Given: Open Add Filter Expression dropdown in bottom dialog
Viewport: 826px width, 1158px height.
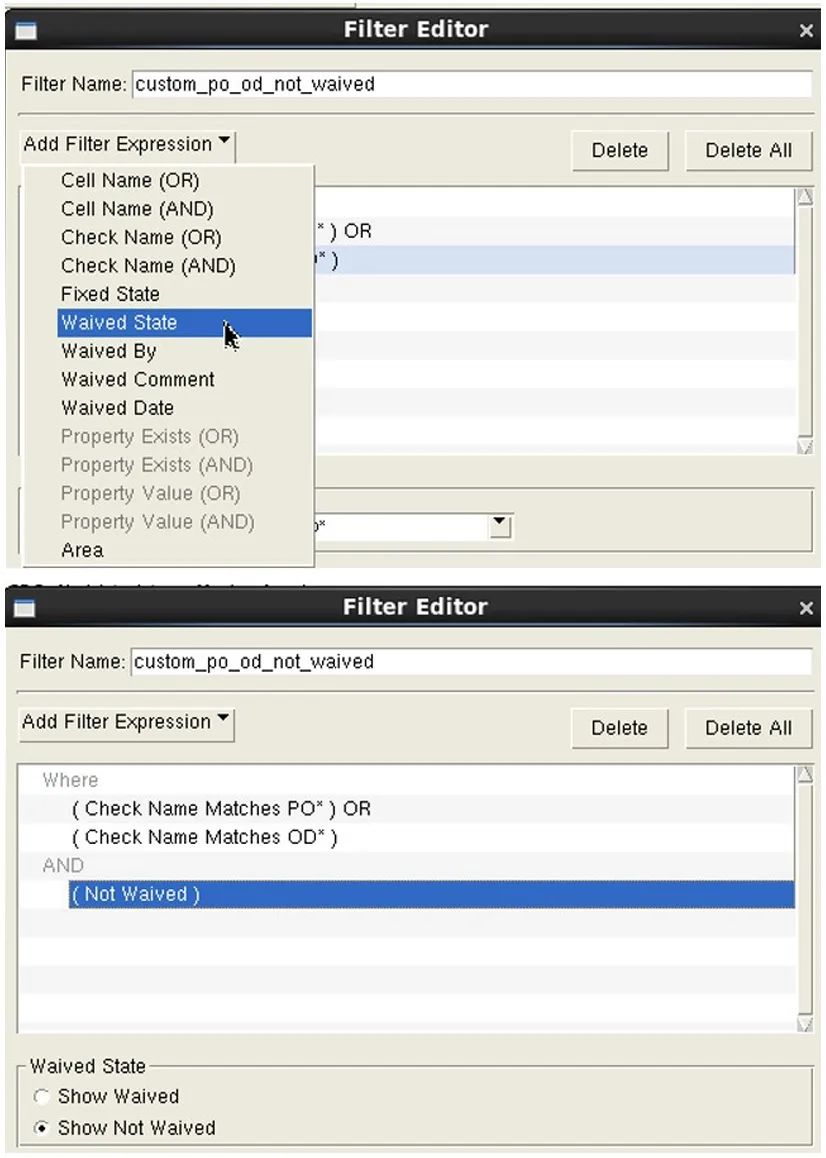Looking at the screenshot, I should click(126, 722).
